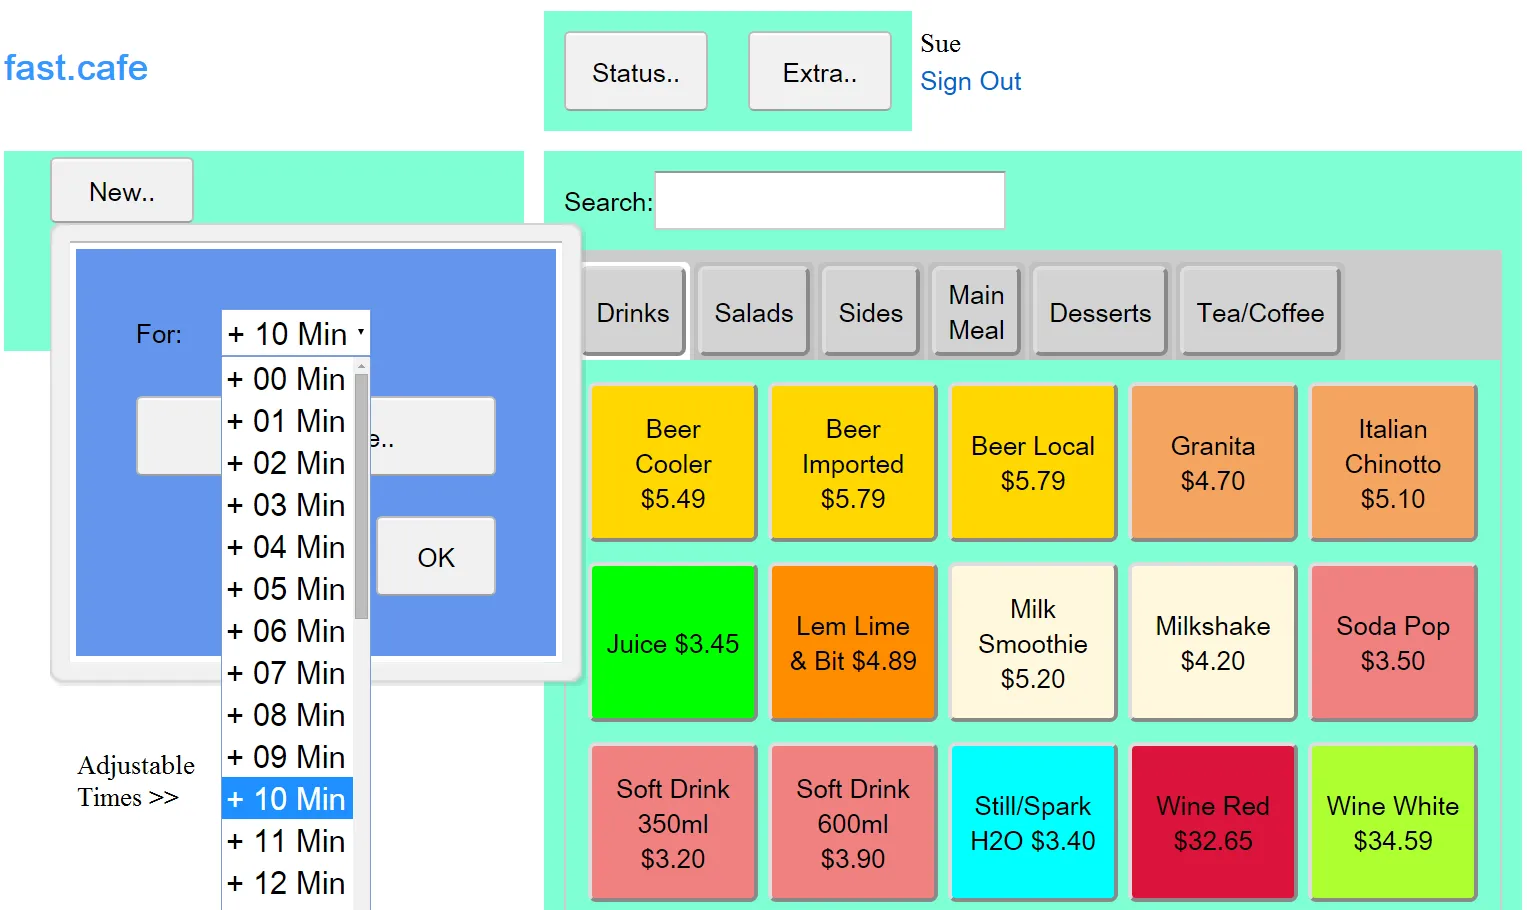Sign out of Sue's account
This screenshot has height=910, width=1527.
970,81
